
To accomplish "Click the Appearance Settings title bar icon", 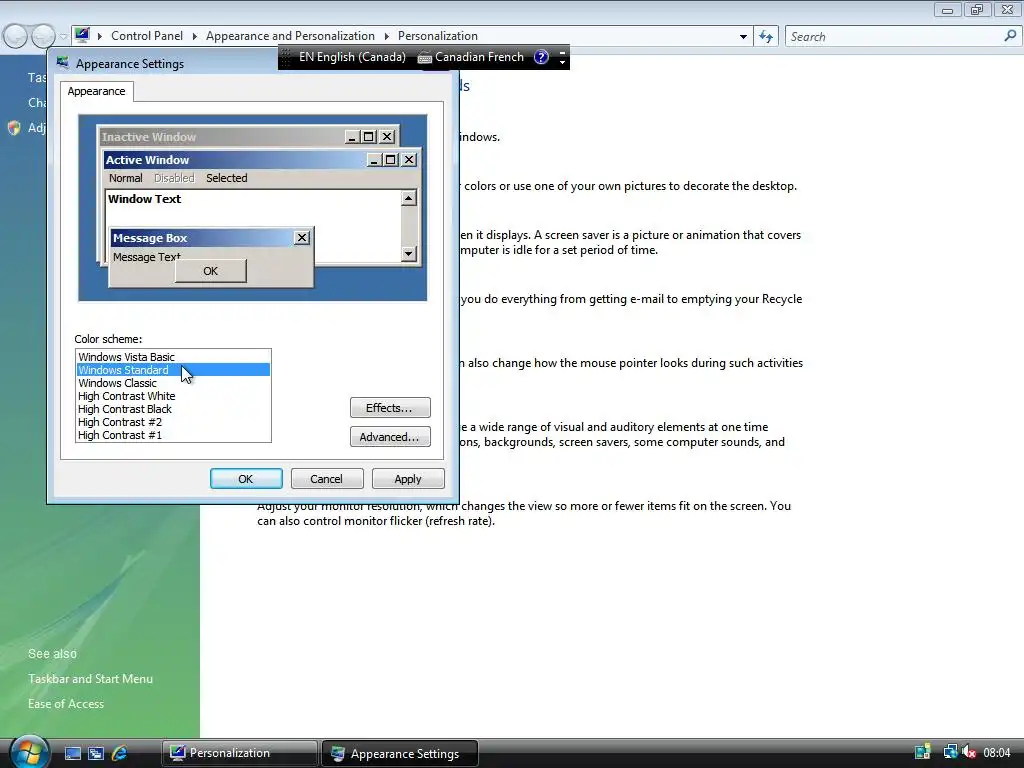I will 63,63.
